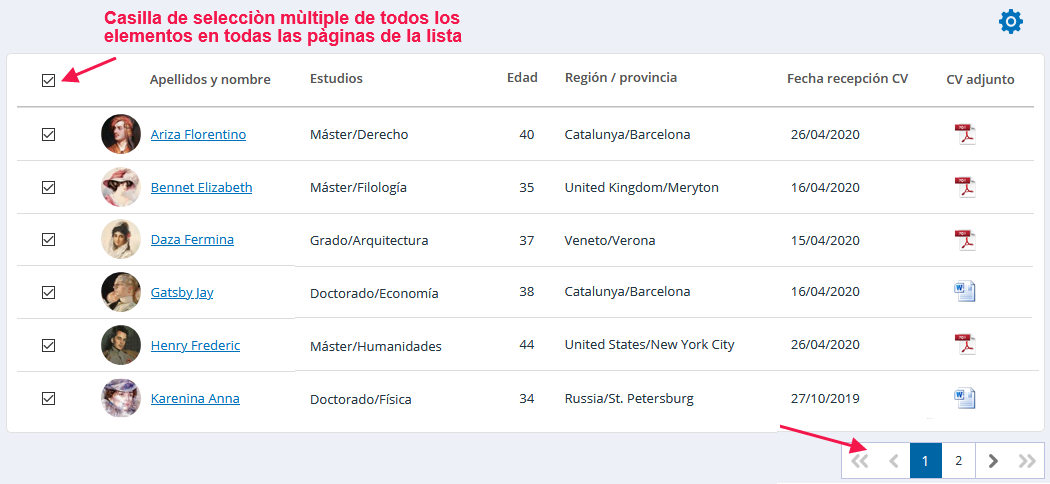Viewport: 1050px width, 484px height.
Task: Open Karenina Anna's Word CV document
Action: tap(965, 398)
